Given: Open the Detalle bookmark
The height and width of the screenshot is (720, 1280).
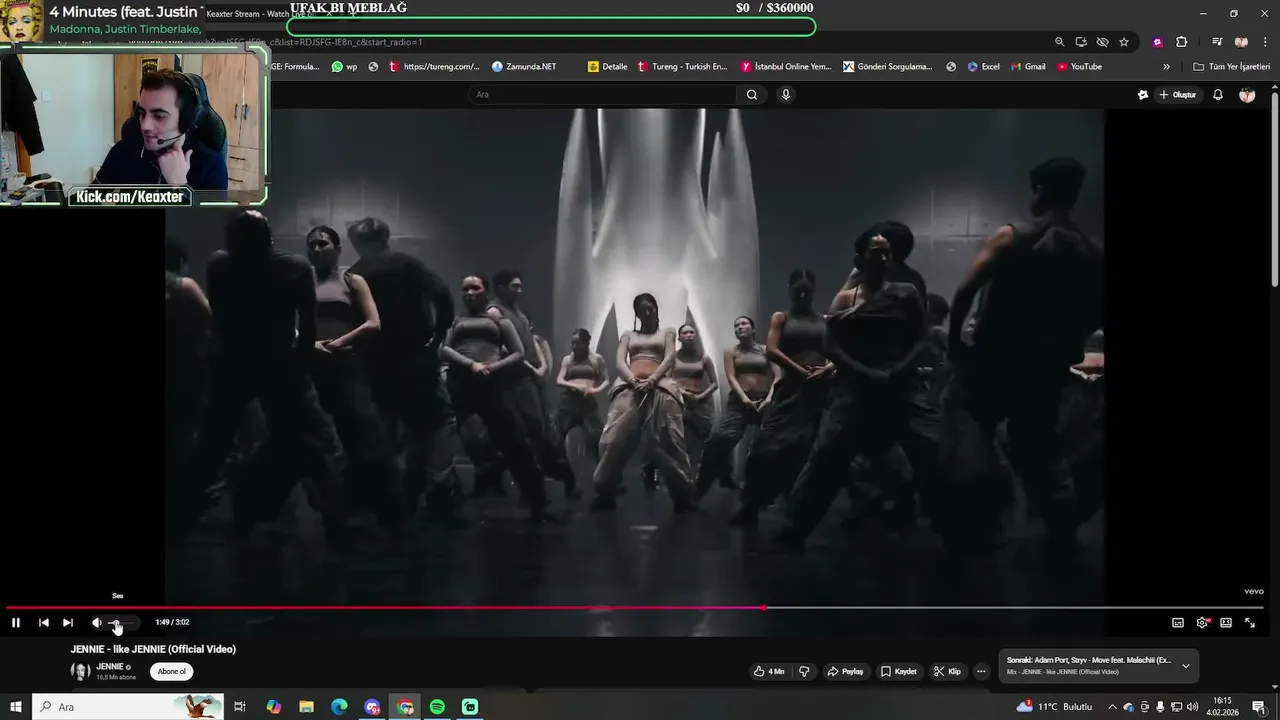Looking at the screenshot, I should pos(608,67).
